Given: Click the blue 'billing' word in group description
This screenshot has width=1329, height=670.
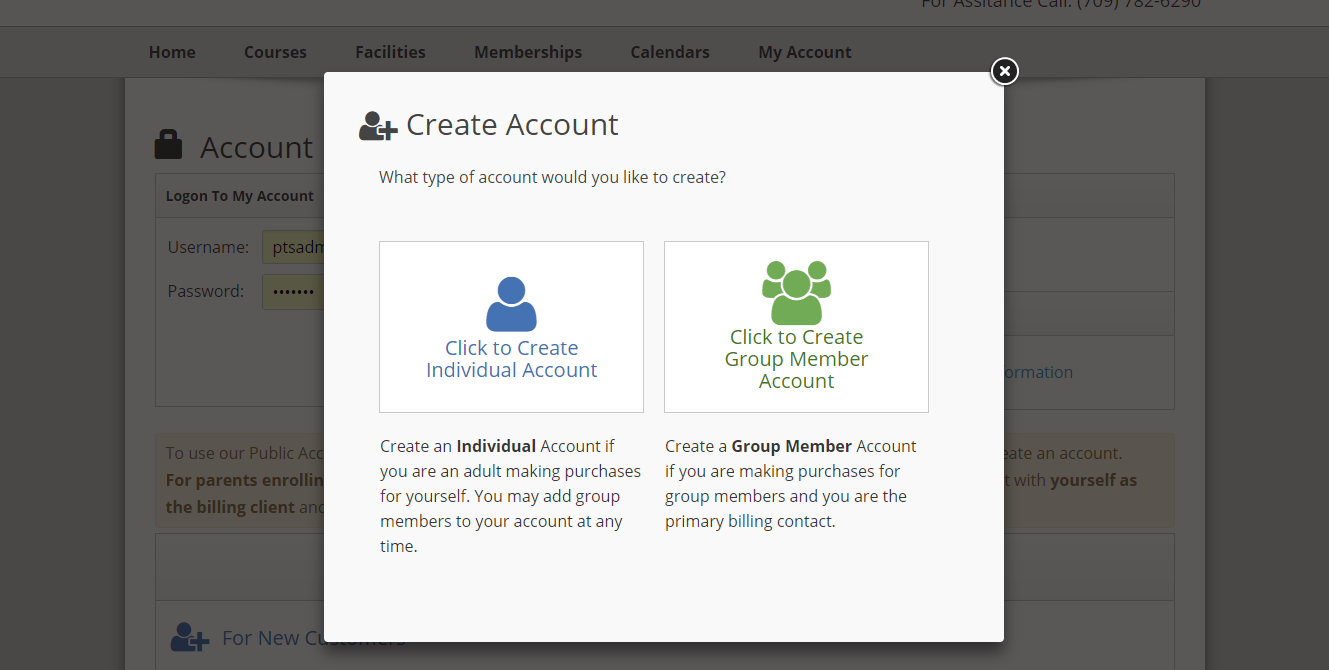Looking at the screenshot, I should coord(750,521).
